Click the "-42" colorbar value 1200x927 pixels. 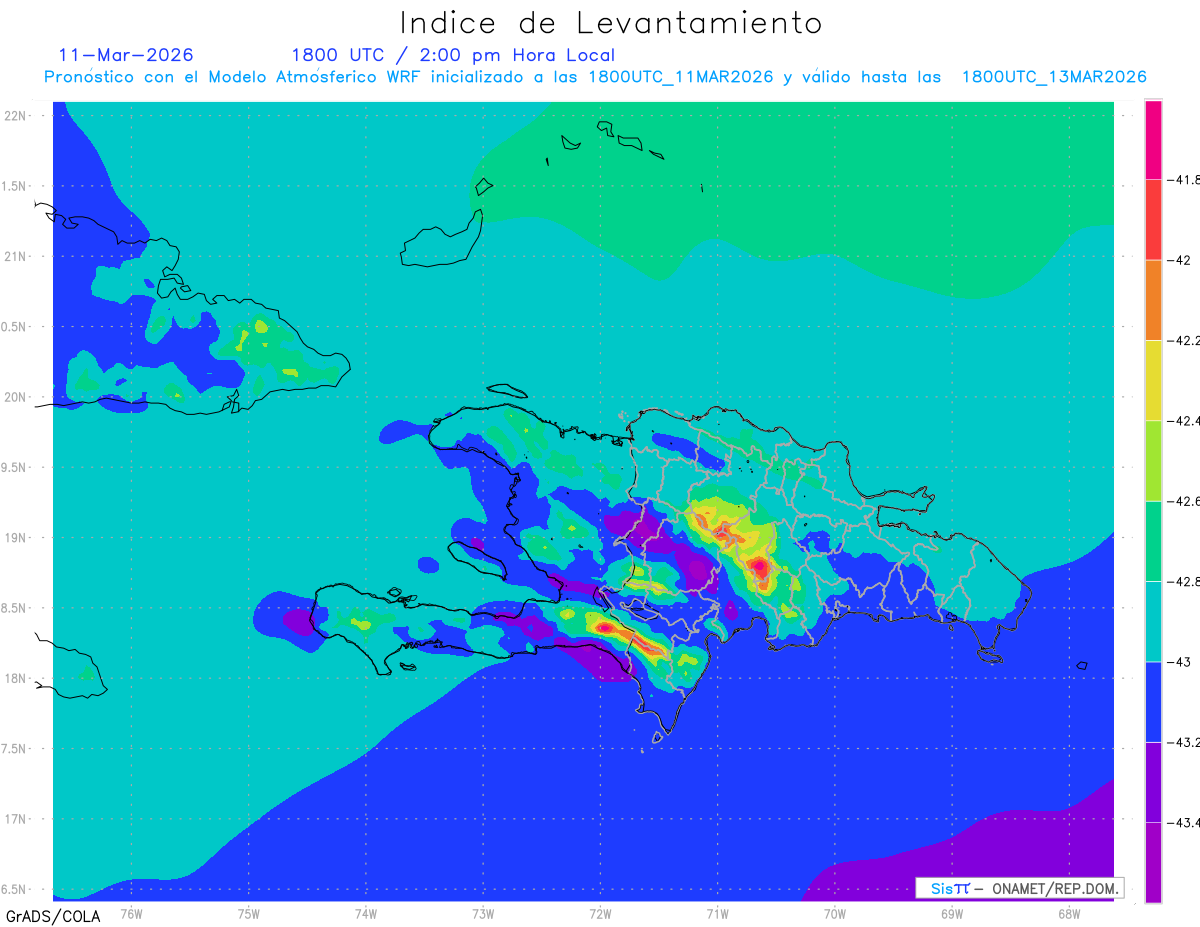tap(1178, 260)
